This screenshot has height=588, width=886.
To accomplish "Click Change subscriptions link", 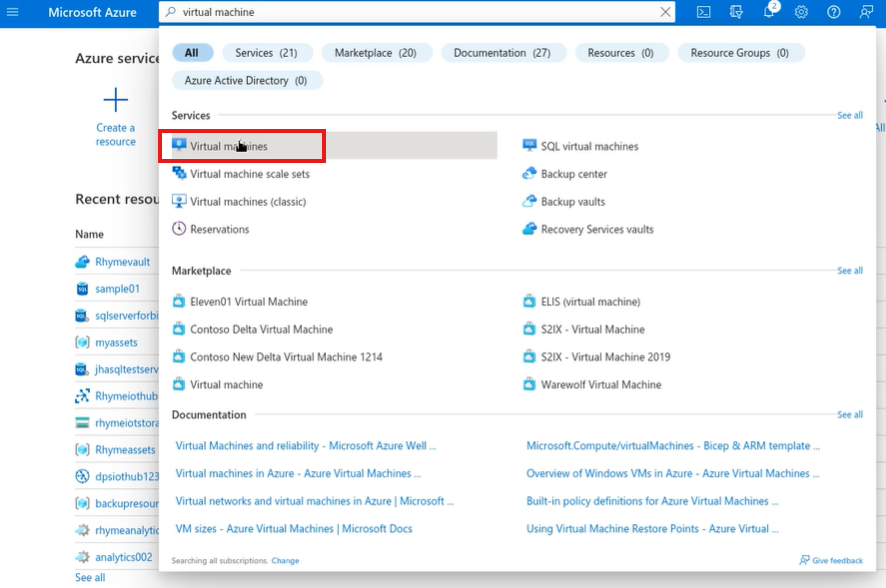I will point(285,561).
